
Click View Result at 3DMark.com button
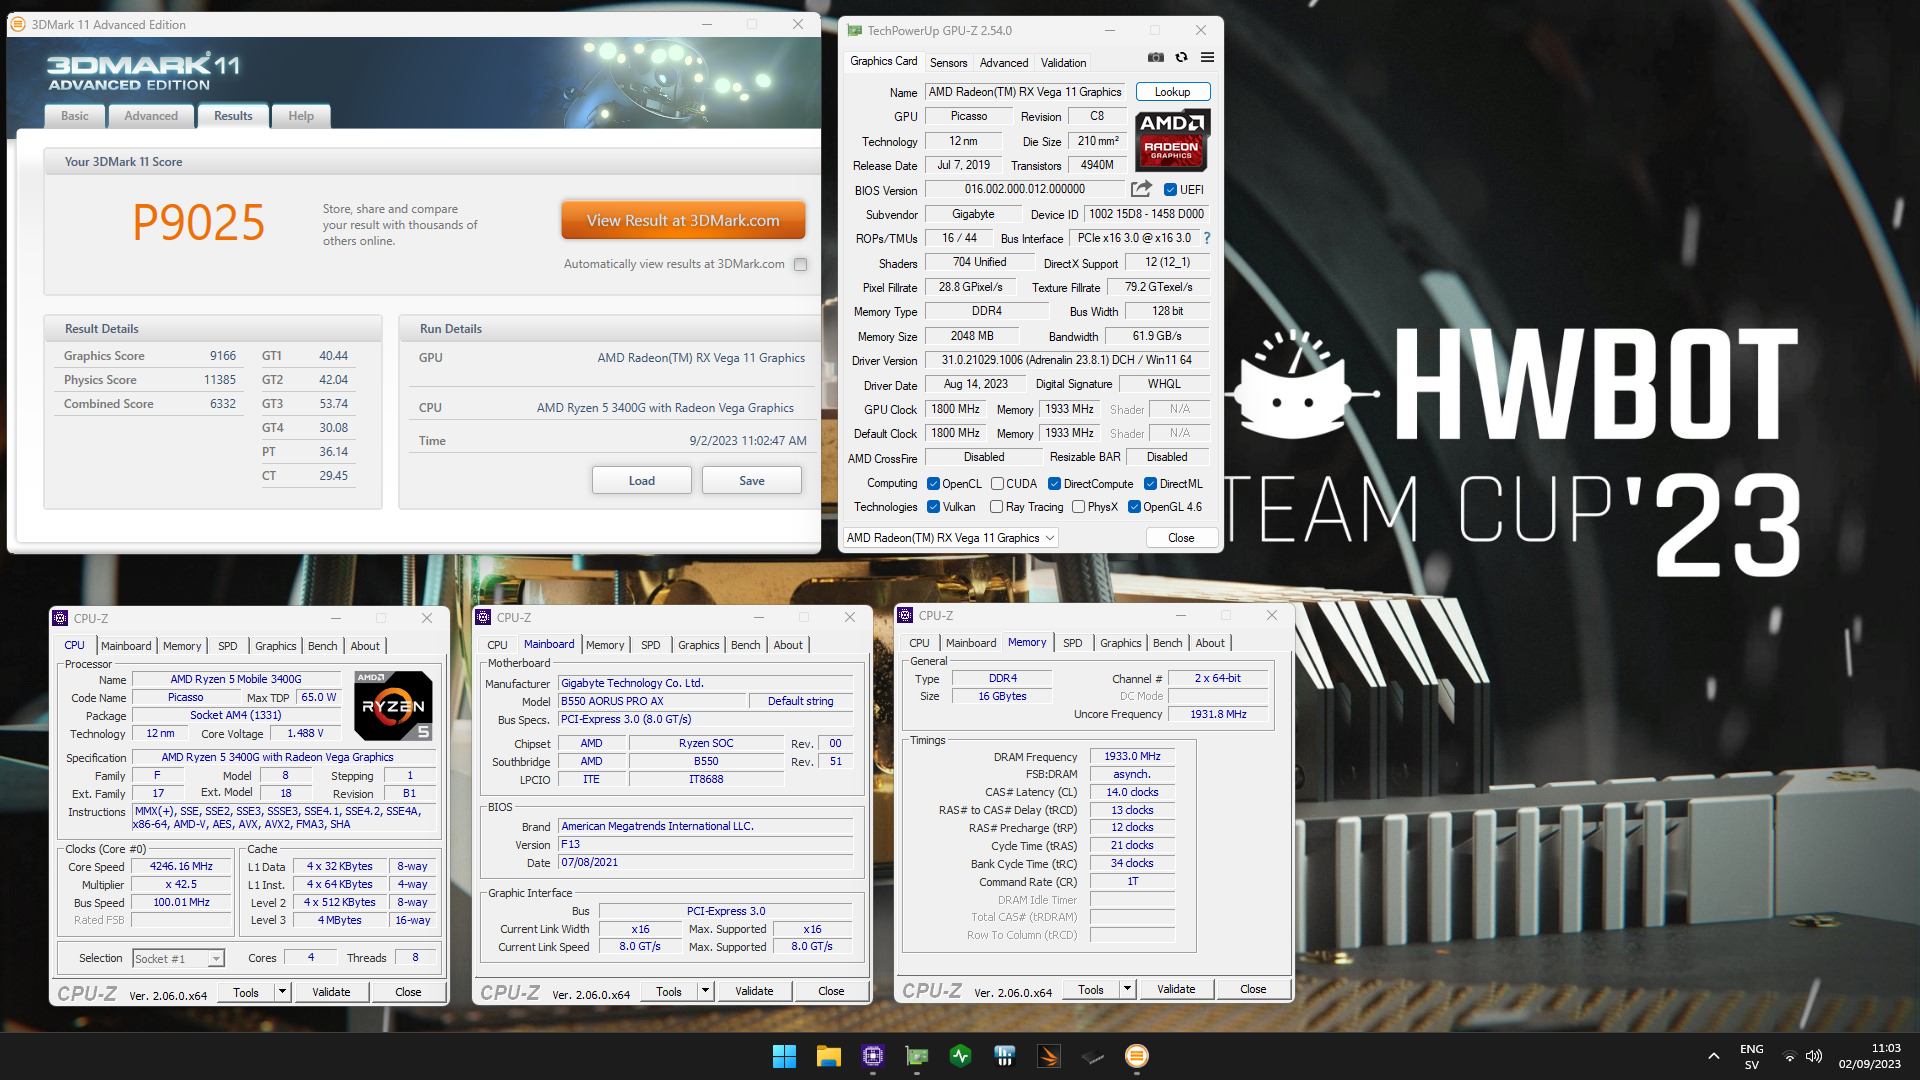click(x=683, y=221)
